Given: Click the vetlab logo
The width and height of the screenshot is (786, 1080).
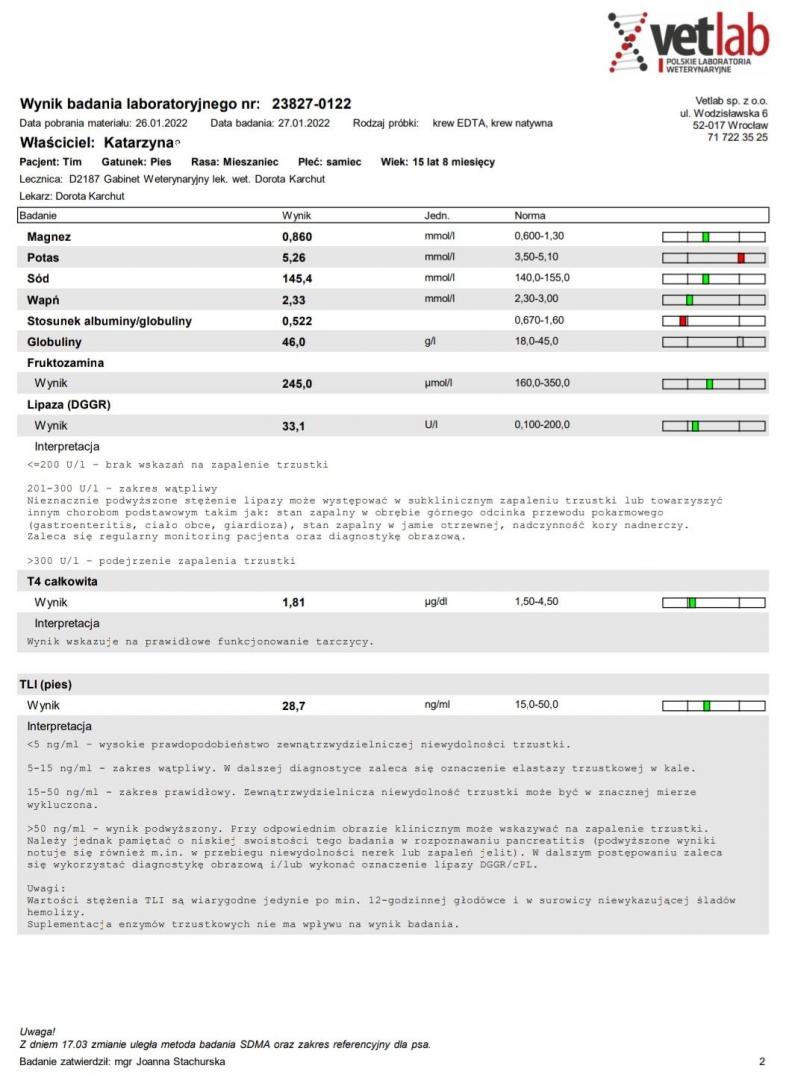Looking at the screenshot, I should pyautogui.click(x=687, y=43).
